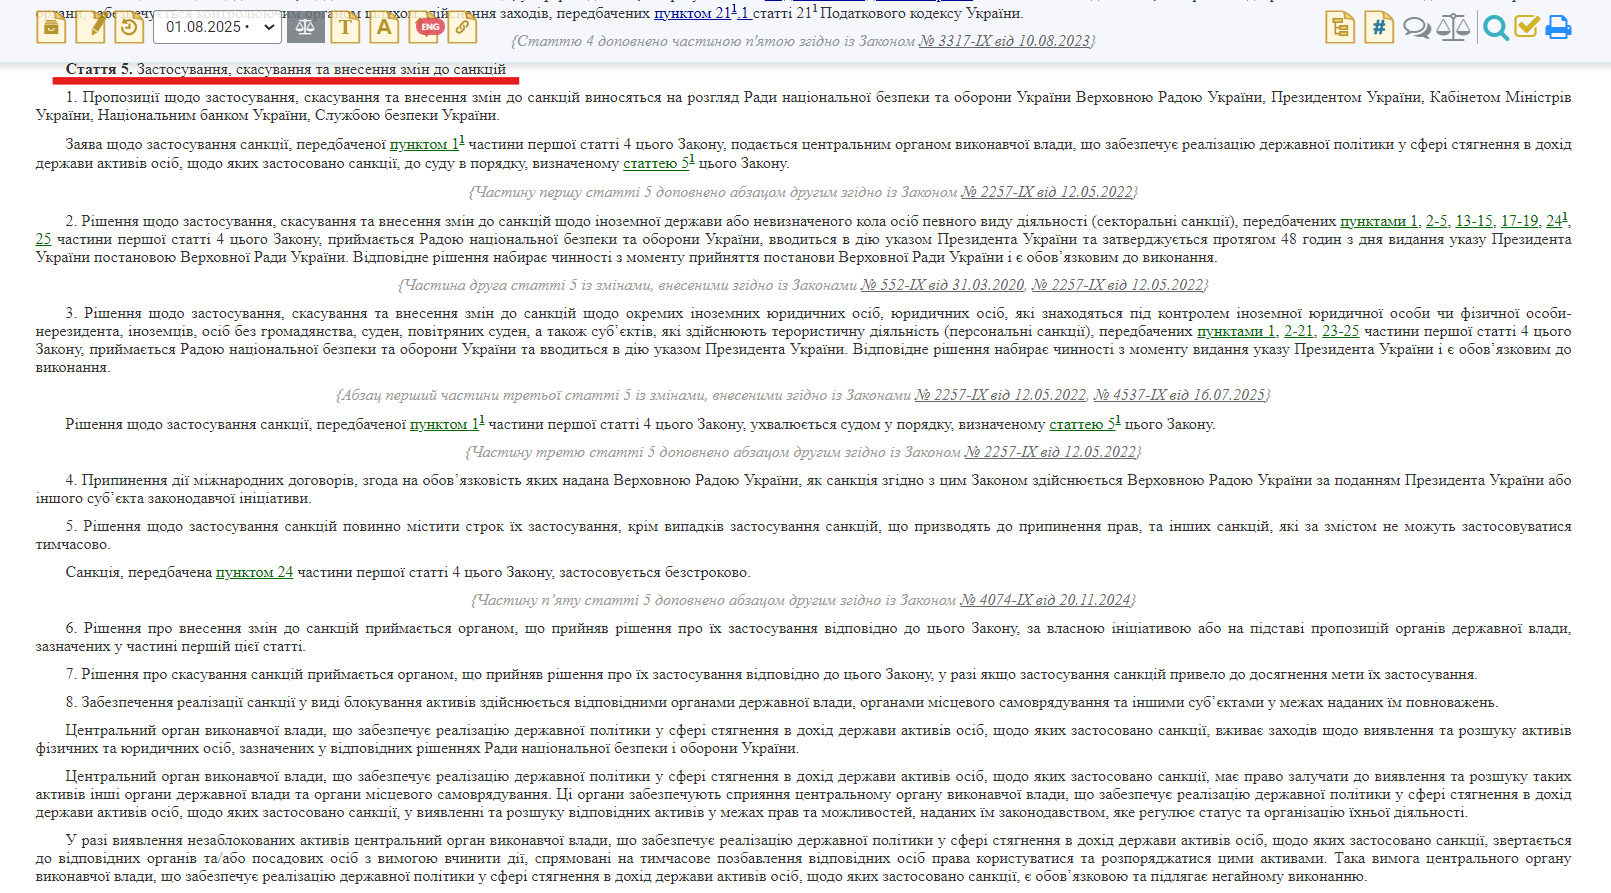Open '№ 2257-IX' link in 'Частину третю' note
Viewport: 1611px width, 893px height.
click(1051, 452)
